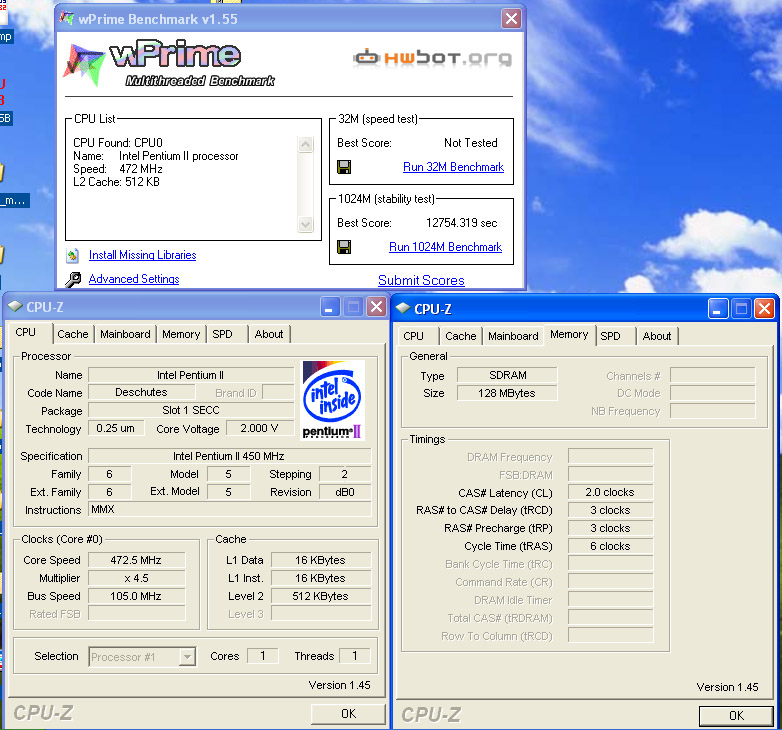The width and height of the screenshot is (782, 730).
Task: Open the Submit Scores link
Action: [421, 280]
